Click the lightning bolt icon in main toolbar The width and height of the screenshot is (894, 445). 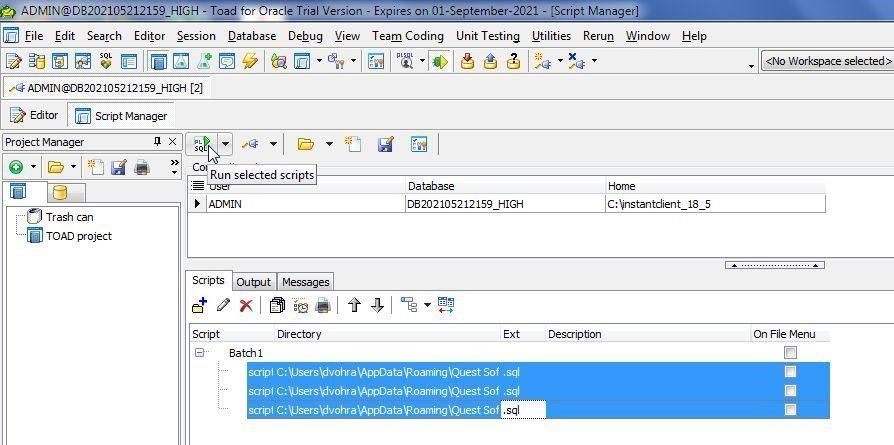pos(250,61)
